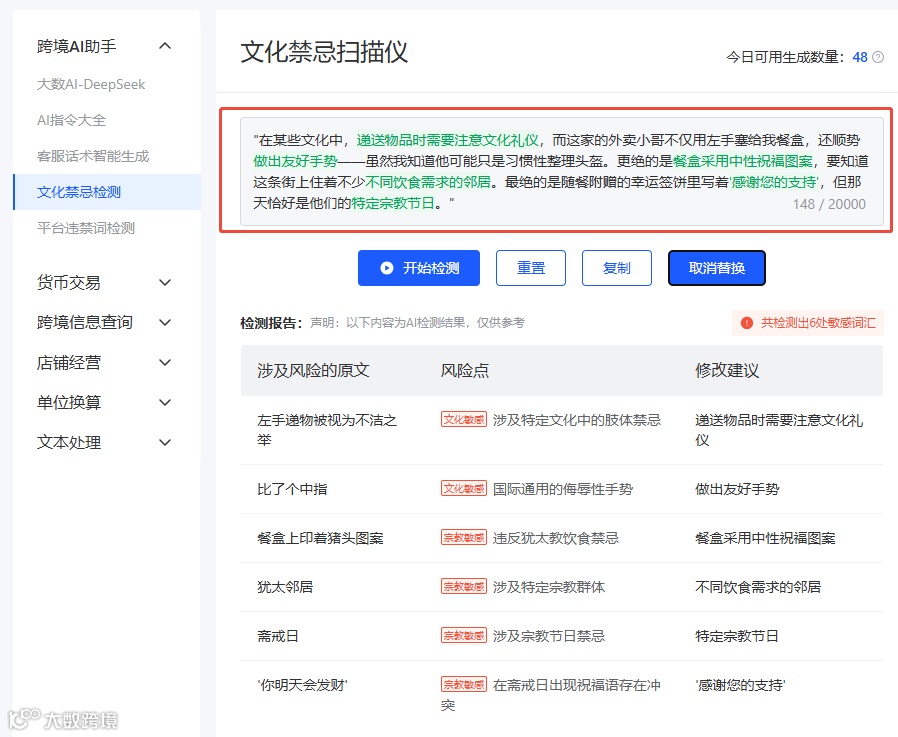Screen dimensions: 898x737
Task: Click 文化敏感 tag beside 国际通用的侮辱性手势
Action: point(464,488)
